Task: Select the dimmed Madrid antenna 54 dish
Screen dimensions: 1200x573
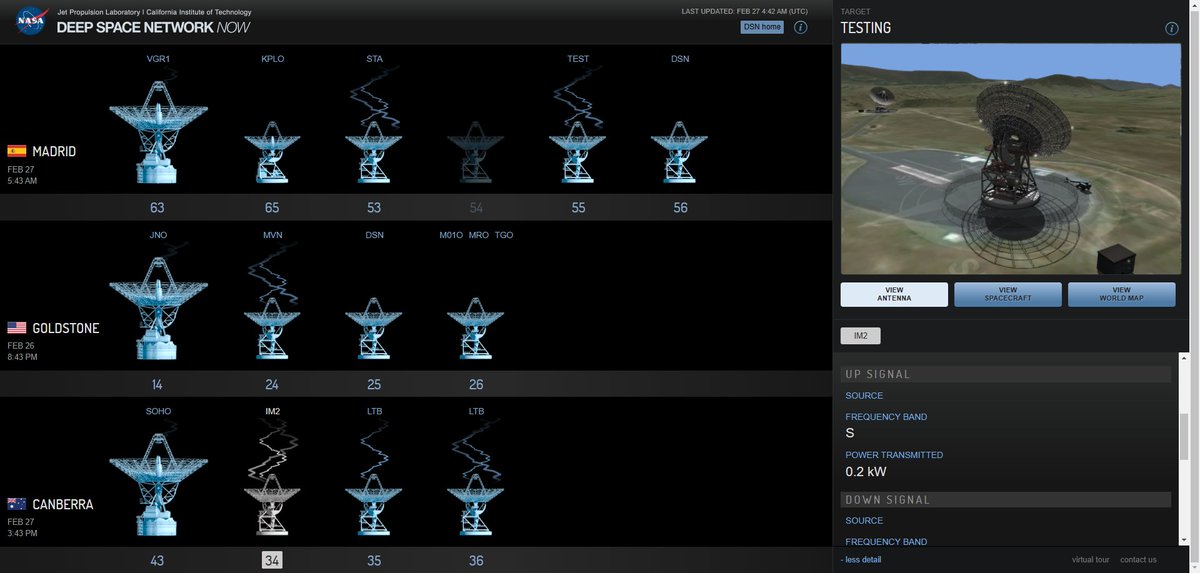Action: 476,152
